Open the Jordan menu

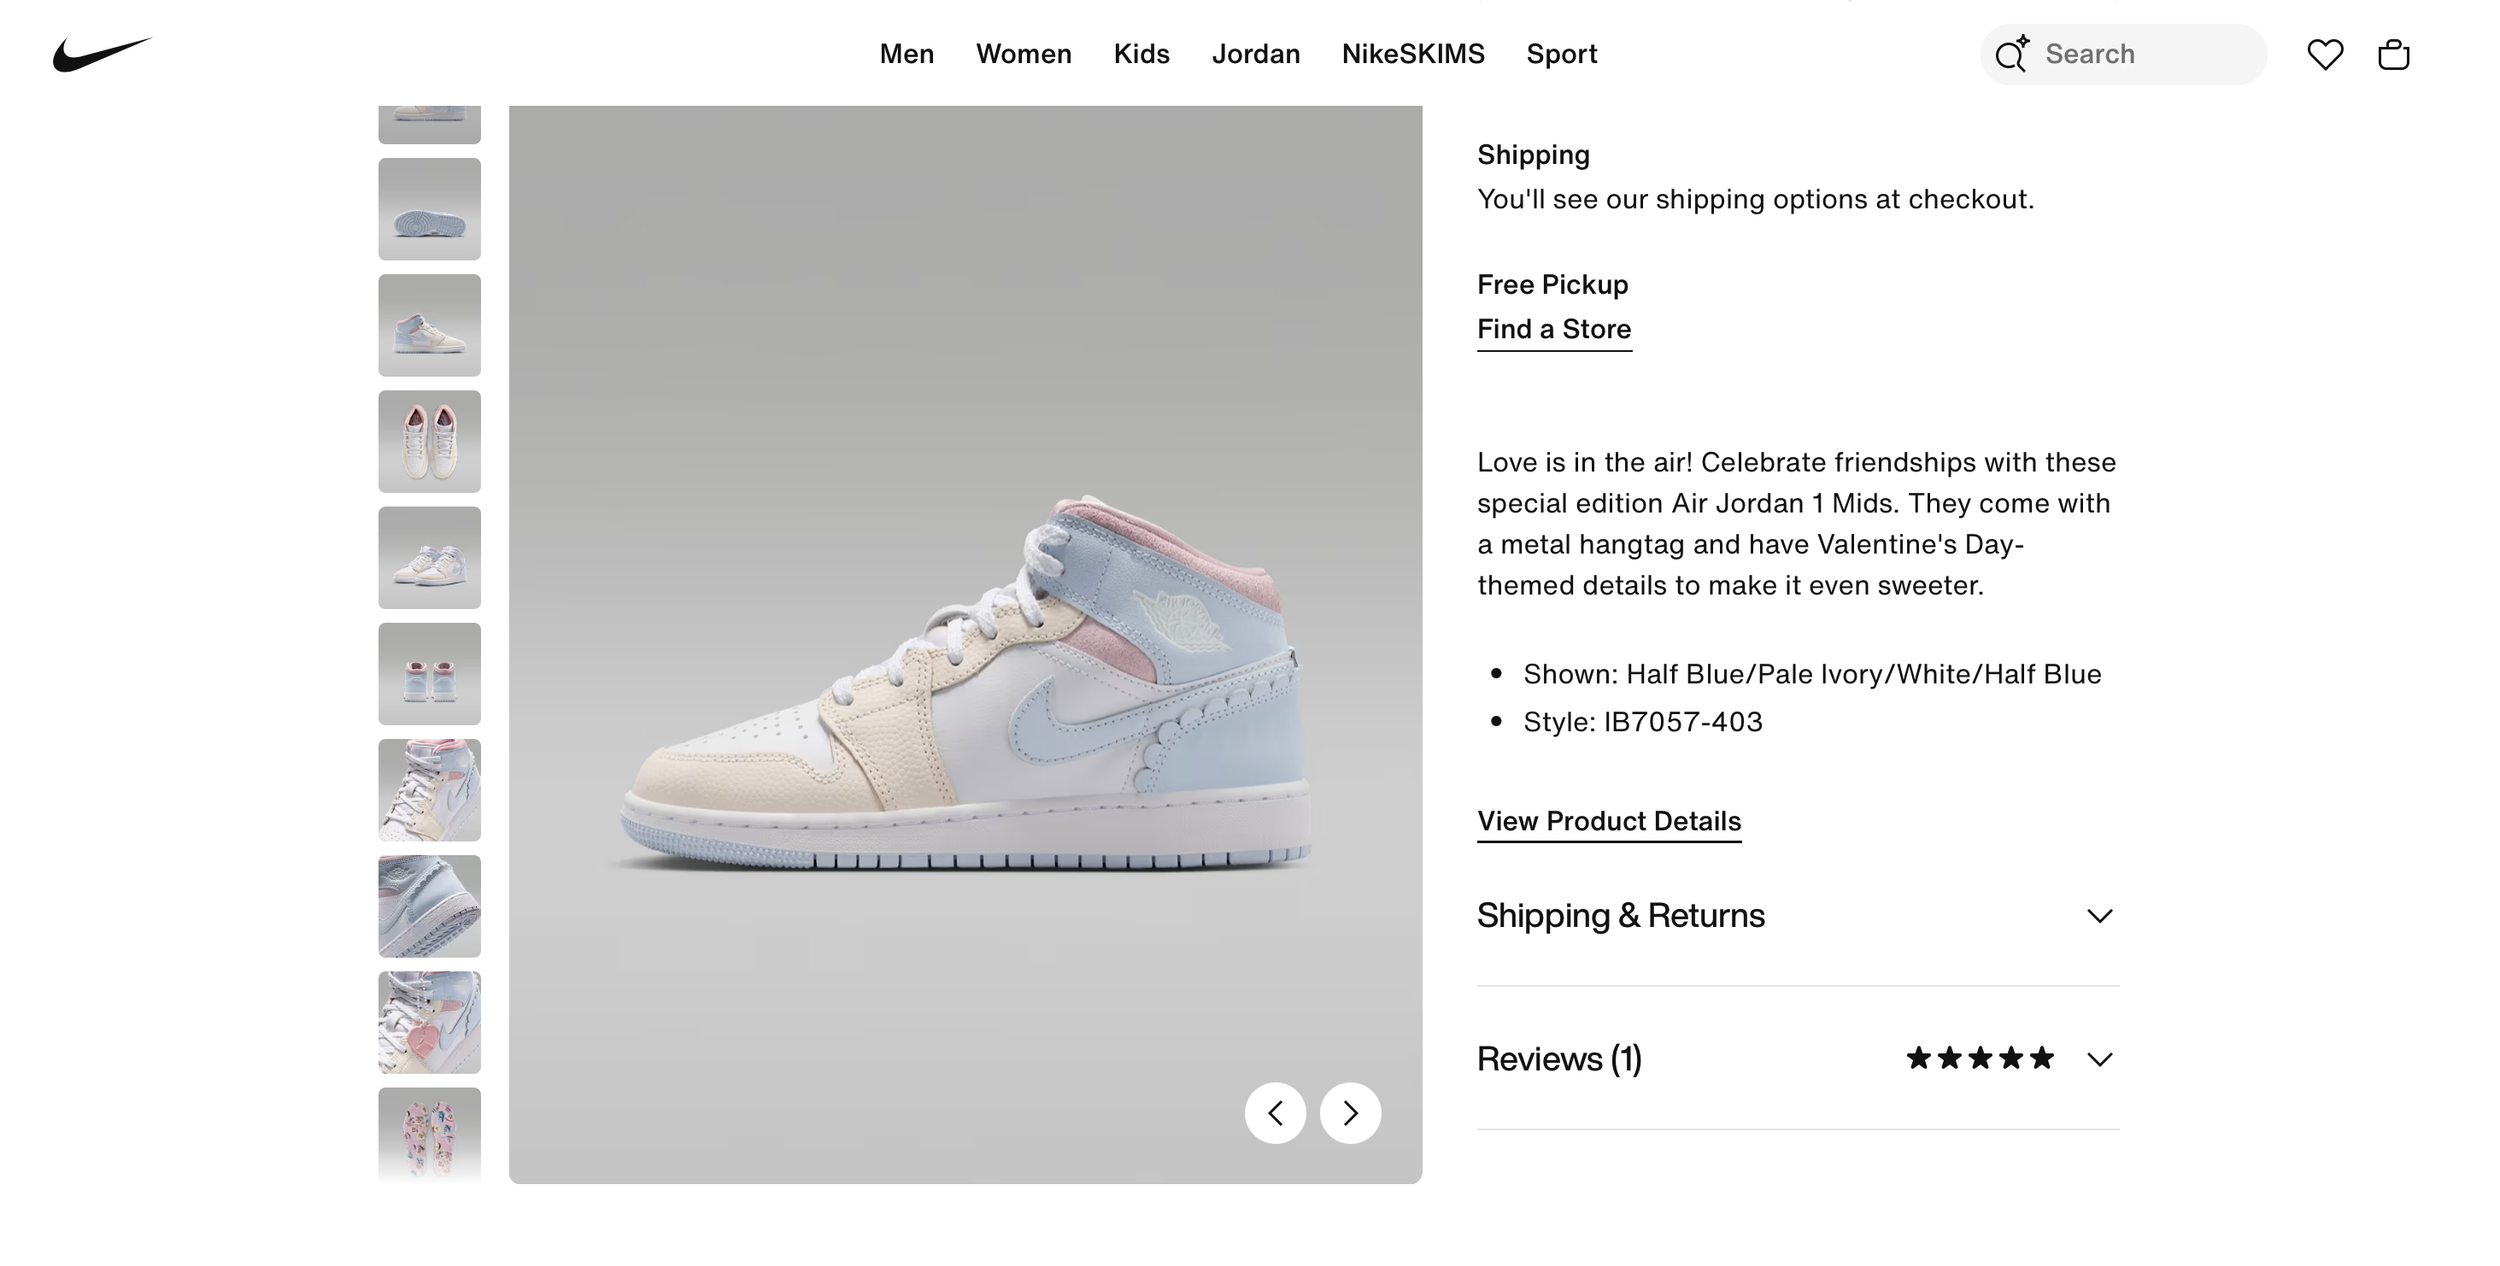click(x=1256, y=54)
